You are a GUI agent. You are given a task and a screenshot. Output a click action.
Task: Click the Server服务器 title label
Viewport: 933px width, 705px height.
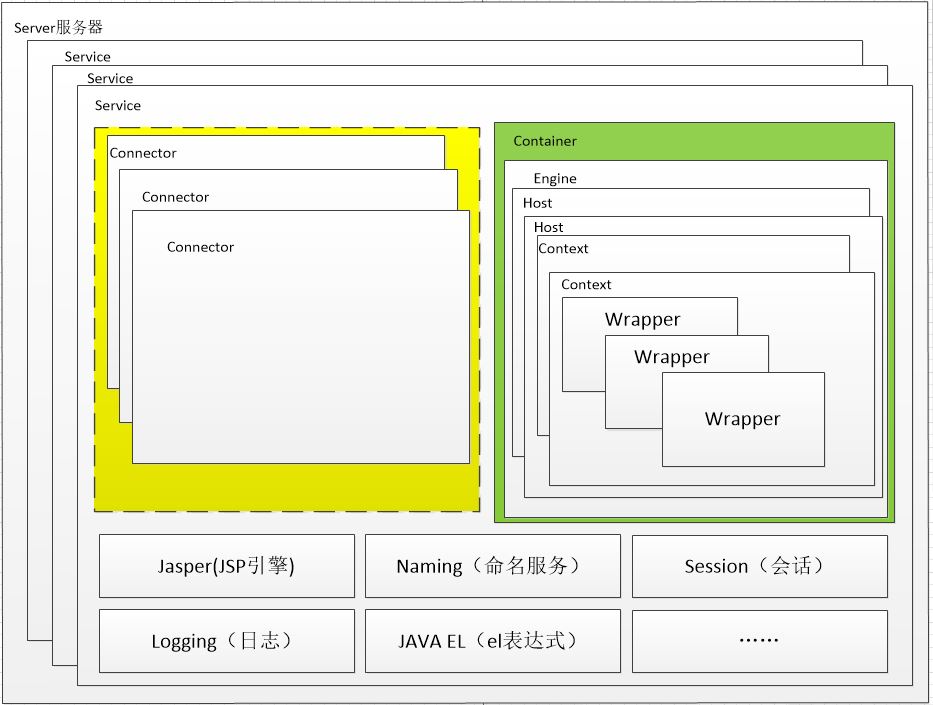point(58,28)
